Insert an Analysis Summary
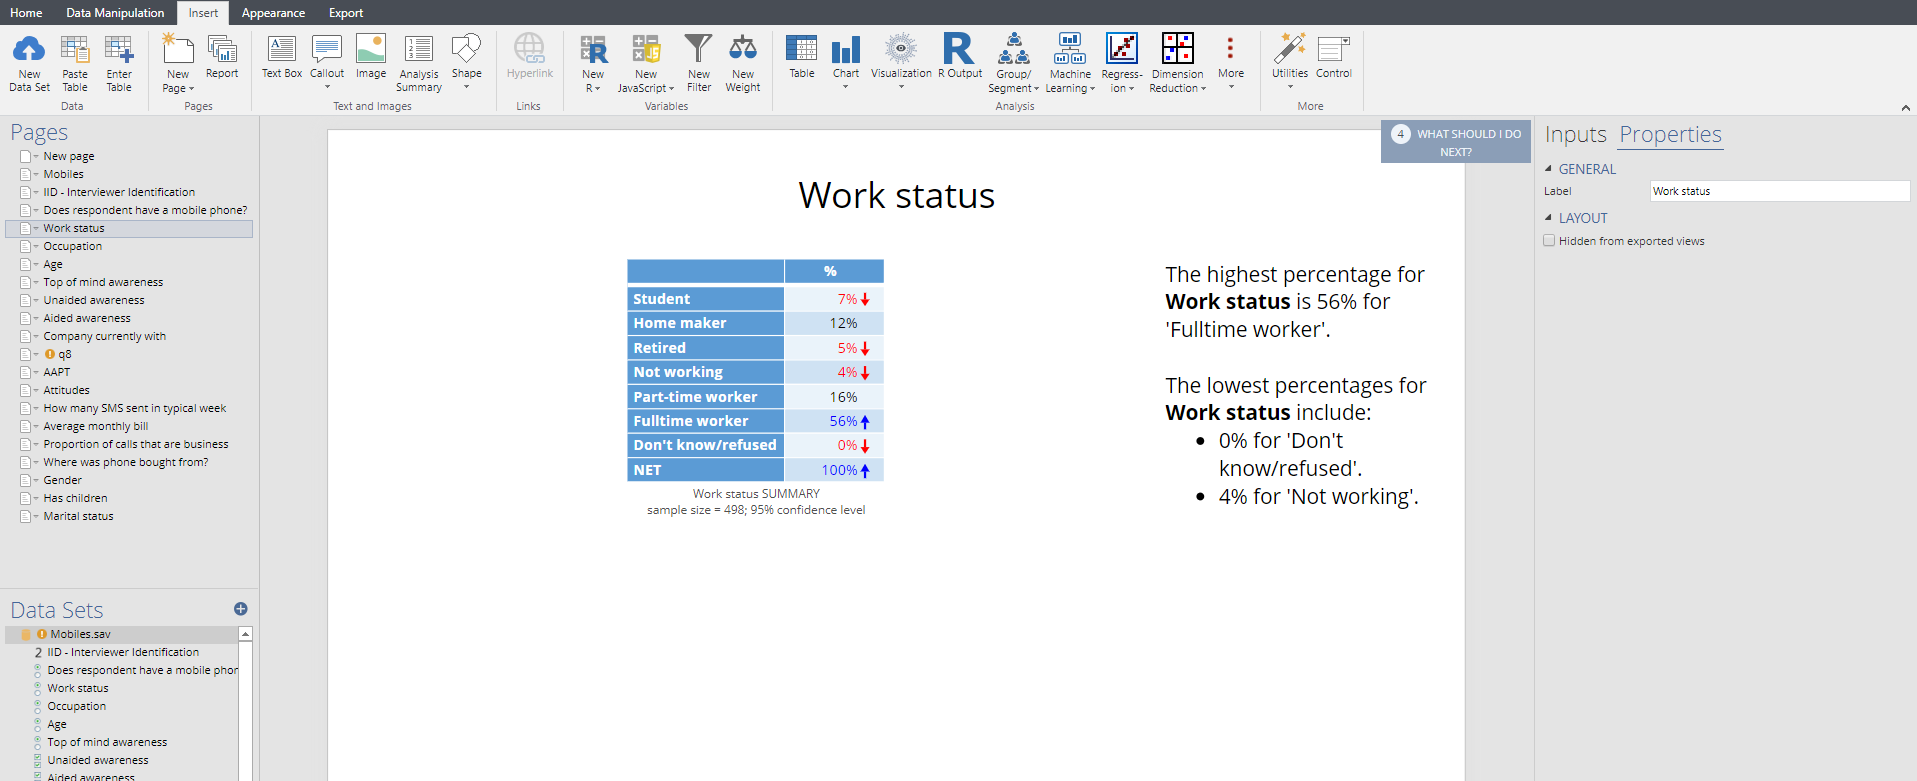 (419, 63)
